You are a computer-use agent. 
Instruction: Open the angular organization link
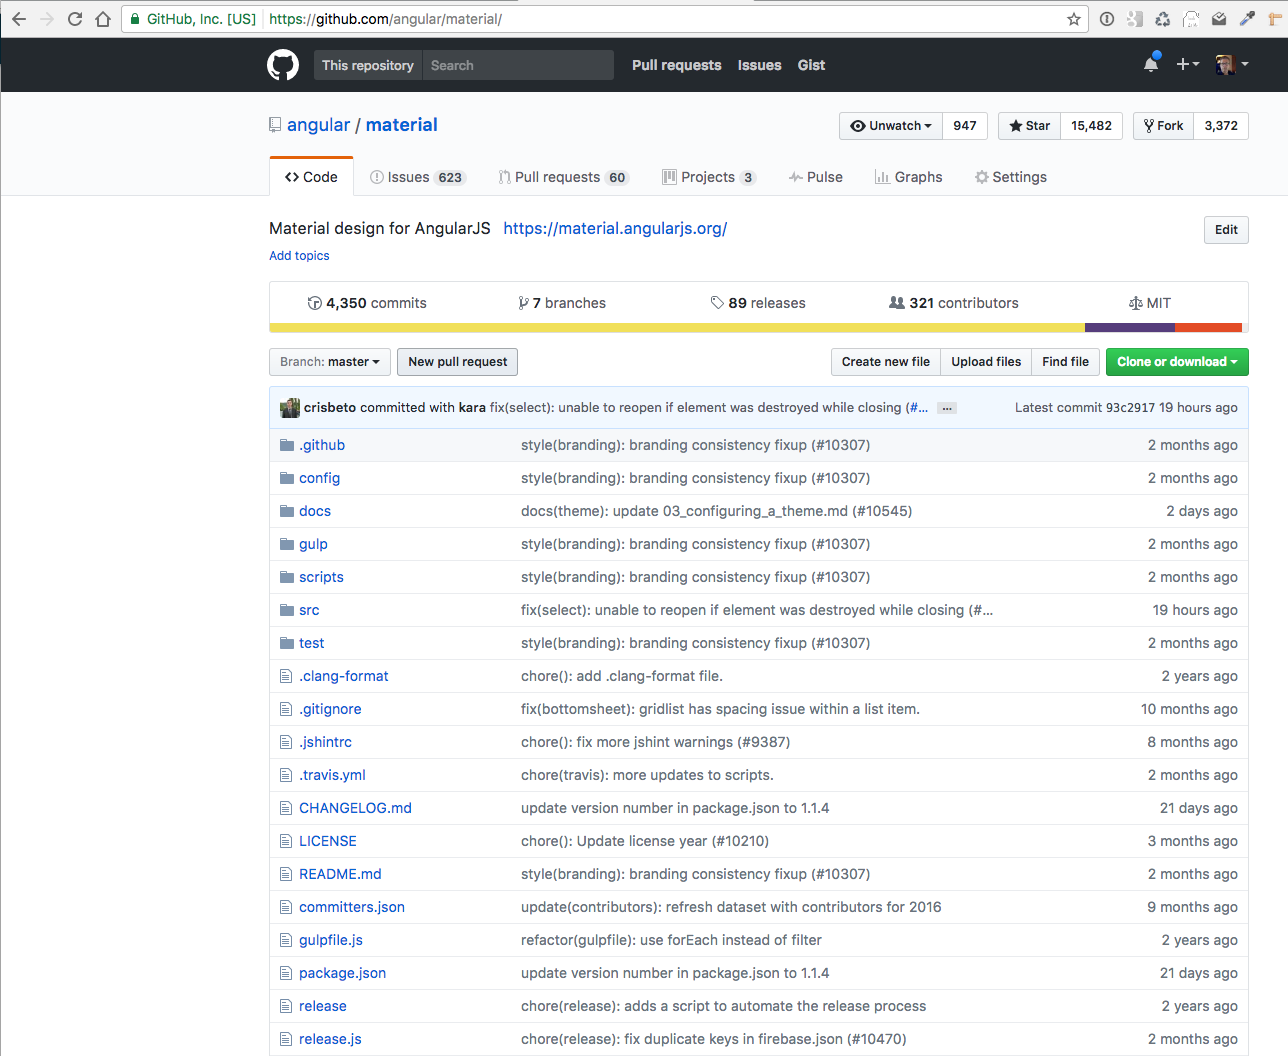pyautogui.click(x=318, y=125)
